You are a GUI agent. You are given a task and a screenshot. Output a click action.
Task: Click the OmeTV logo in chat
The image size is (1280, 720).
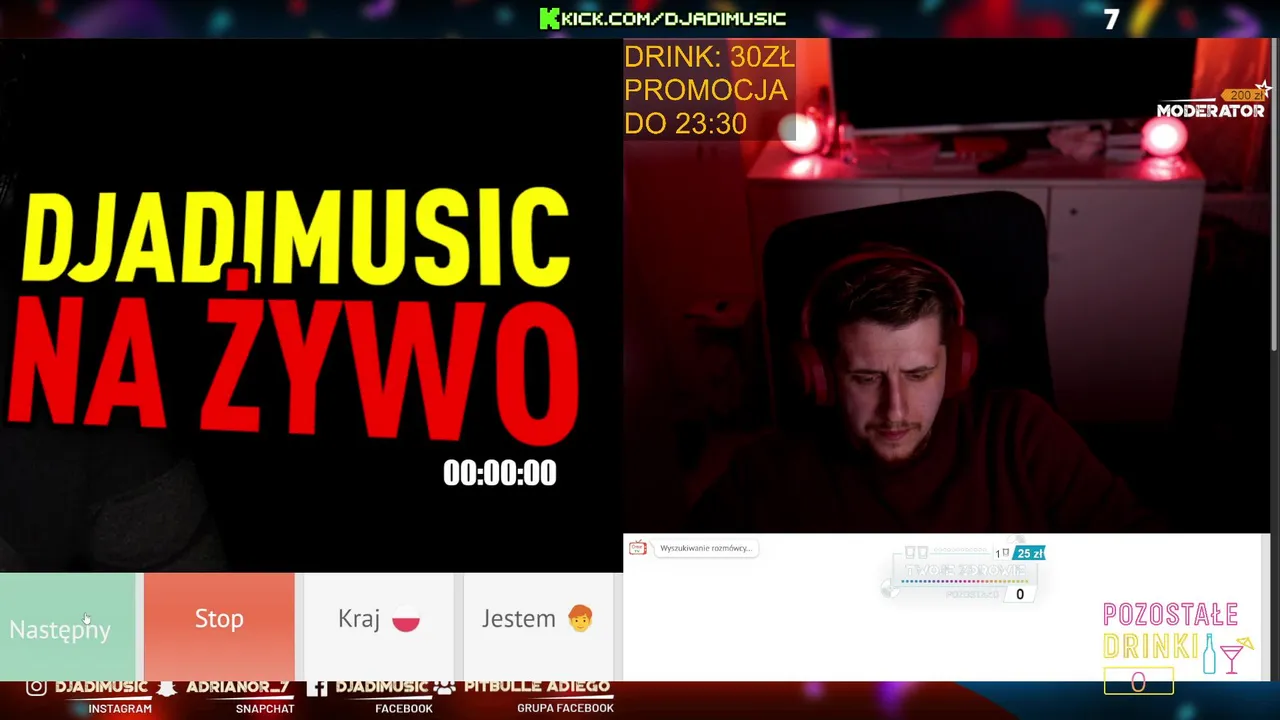[637, 548]
